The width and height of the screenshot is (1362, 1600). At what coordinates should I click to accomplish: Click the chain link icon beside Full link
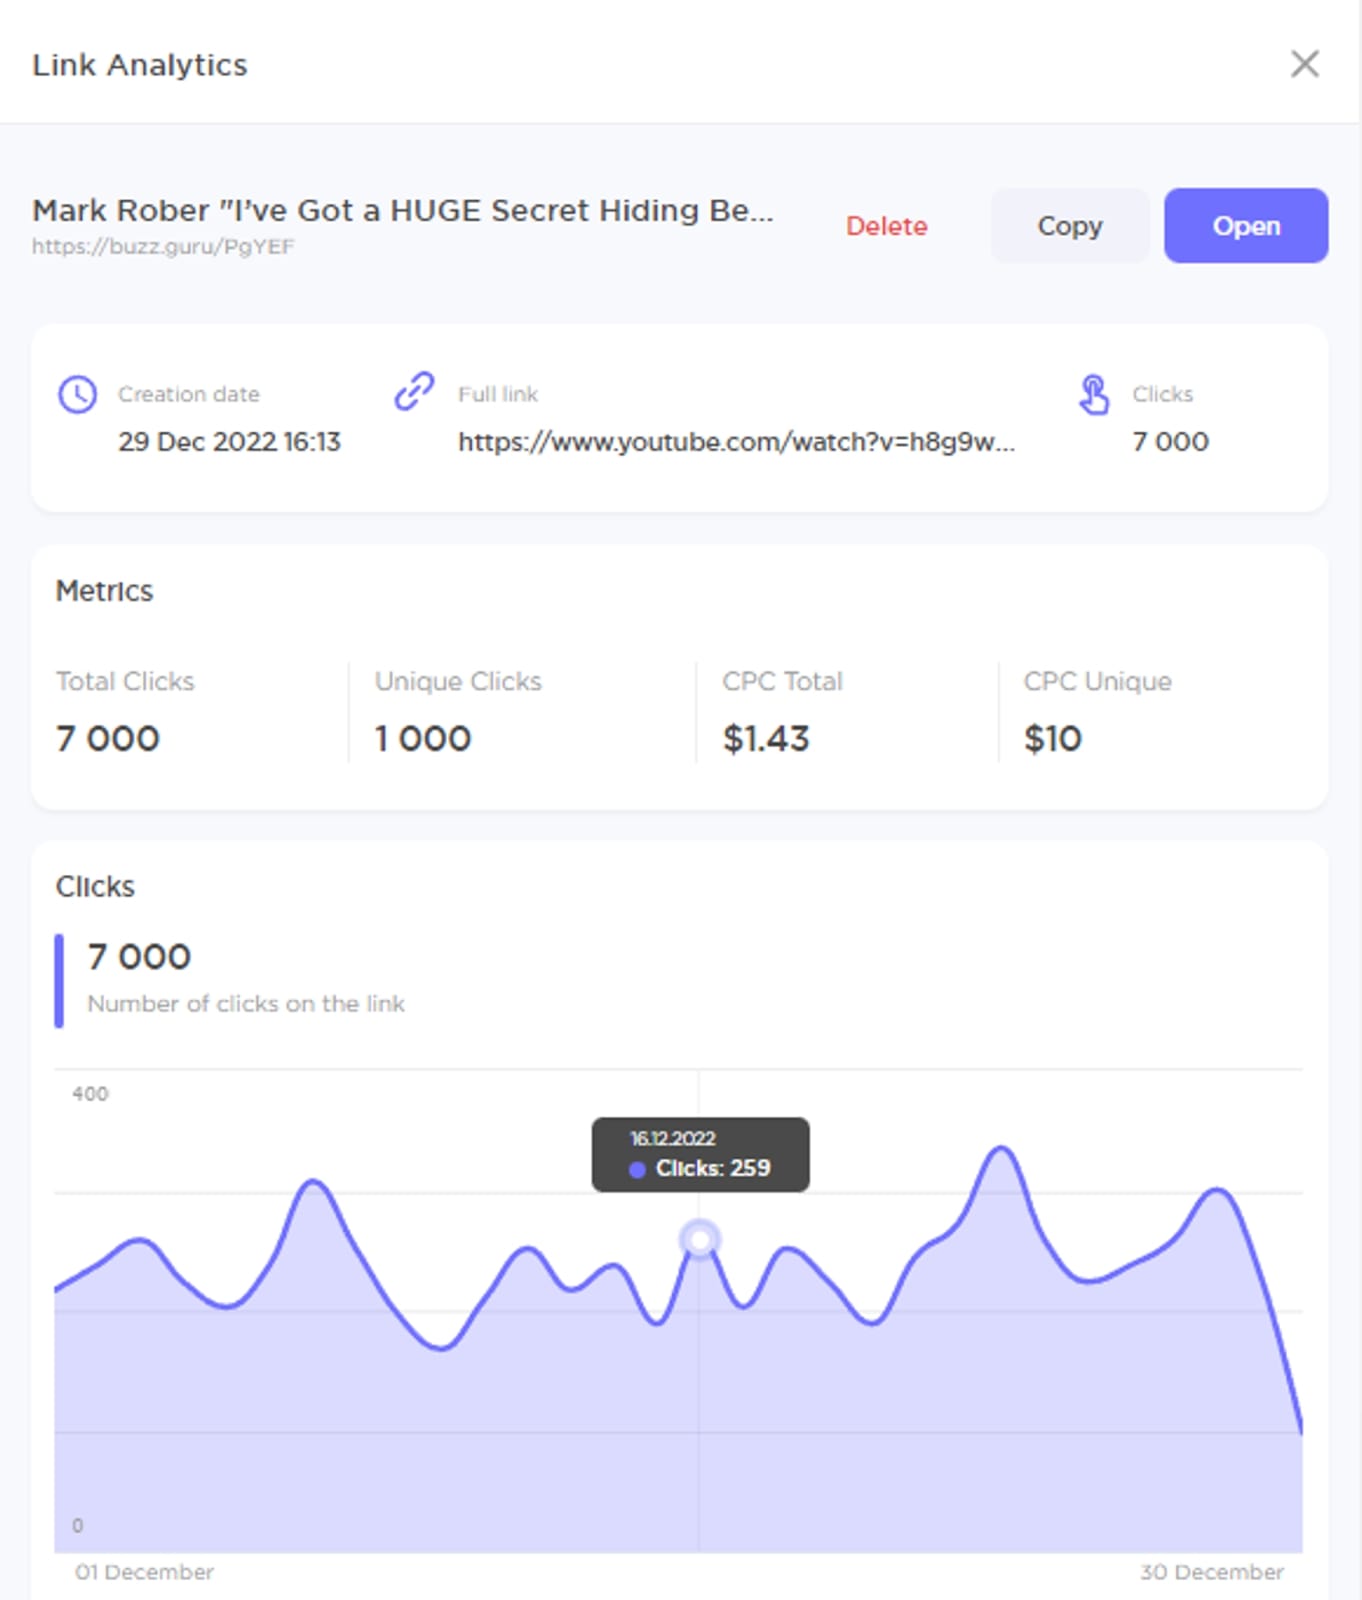414,391
